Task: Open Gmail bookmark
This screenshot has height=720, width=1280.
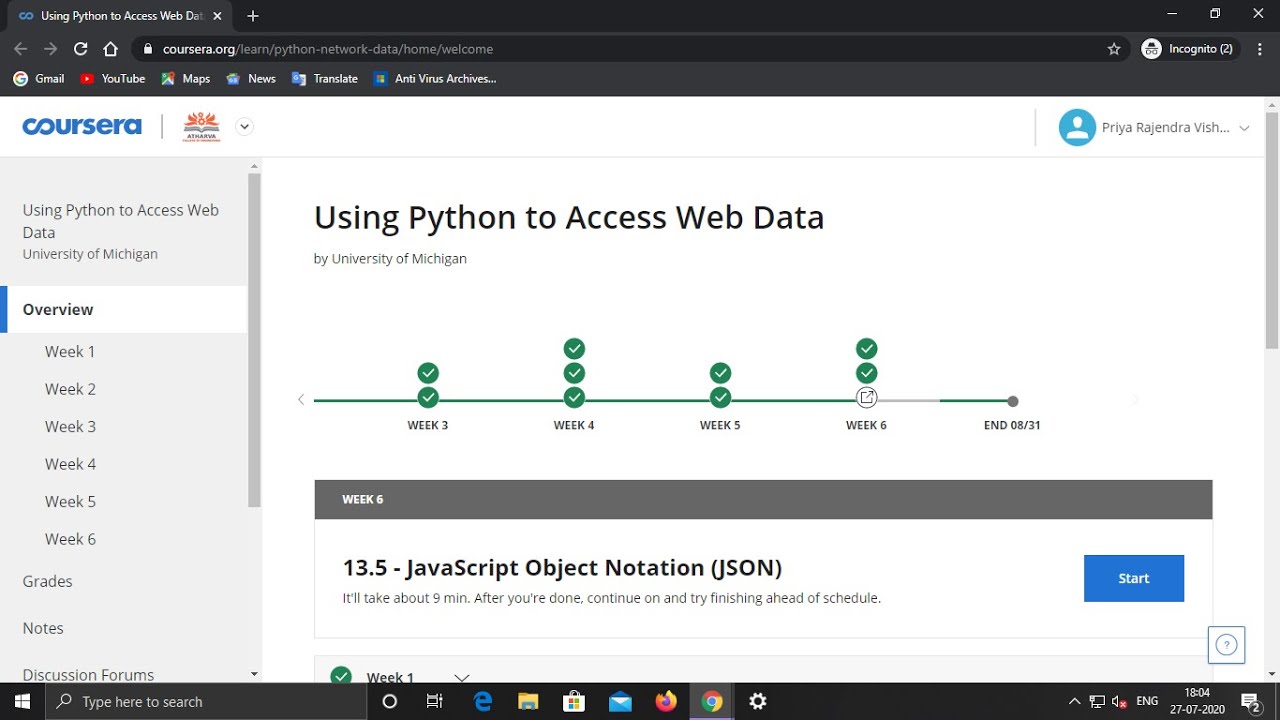Action: click(39, 78)
